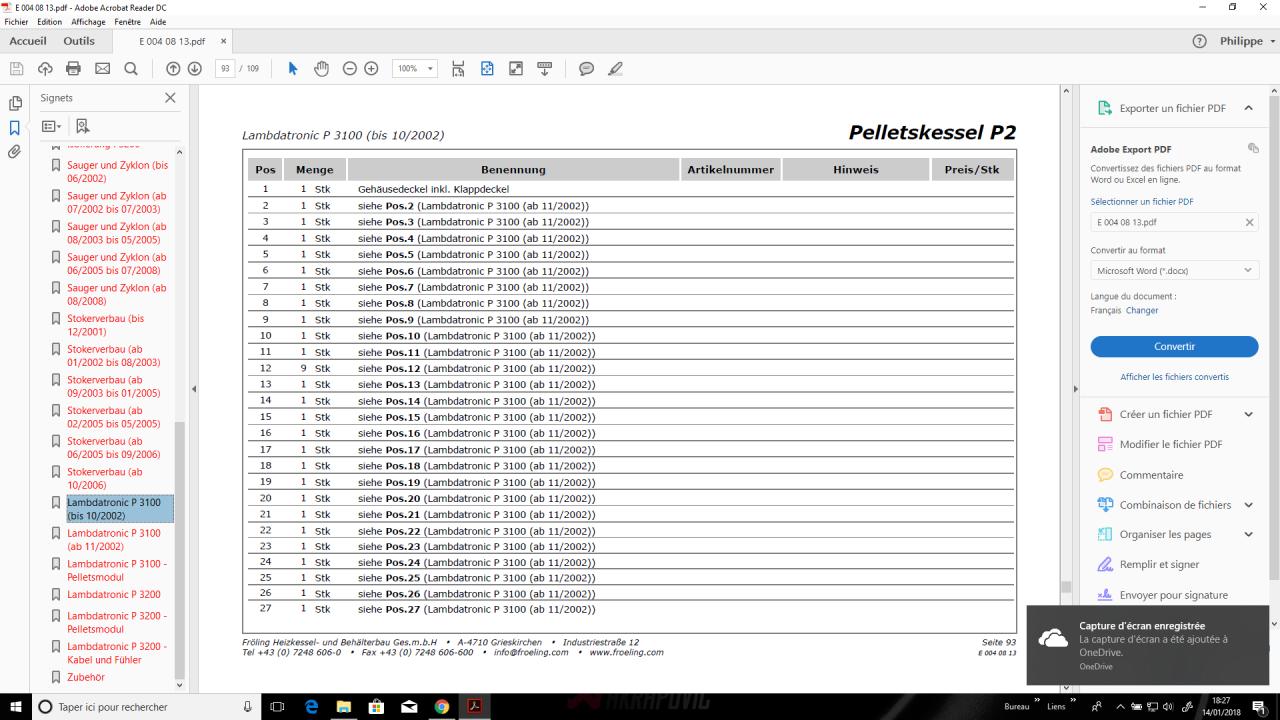Screen dimensions: 1280x720
Task: Switch to the Accueil tab
Action: tap(28, 41)
